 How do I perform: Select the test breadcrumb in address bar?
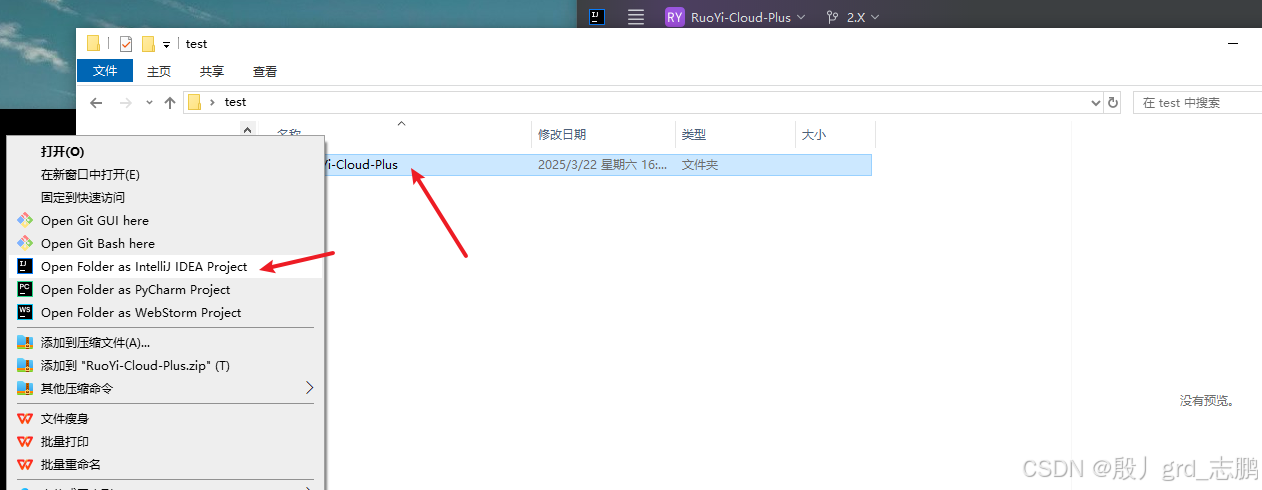[x=235, y=102]
